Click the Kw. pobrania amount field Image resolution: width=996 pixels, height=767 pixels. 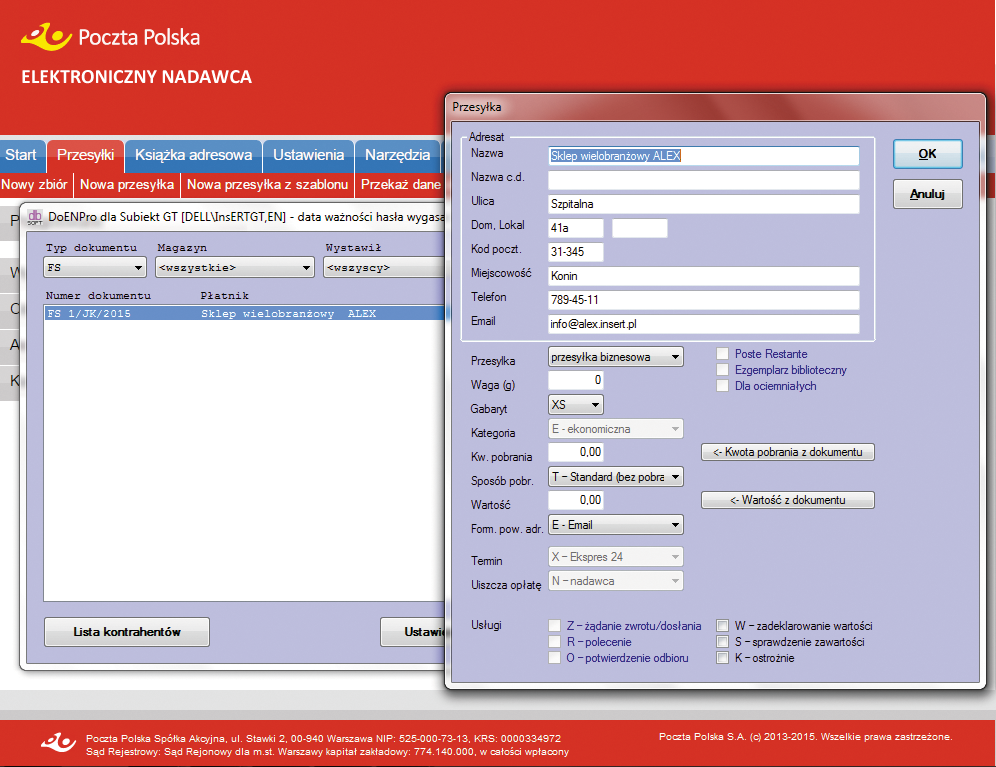tap(575, 452)
